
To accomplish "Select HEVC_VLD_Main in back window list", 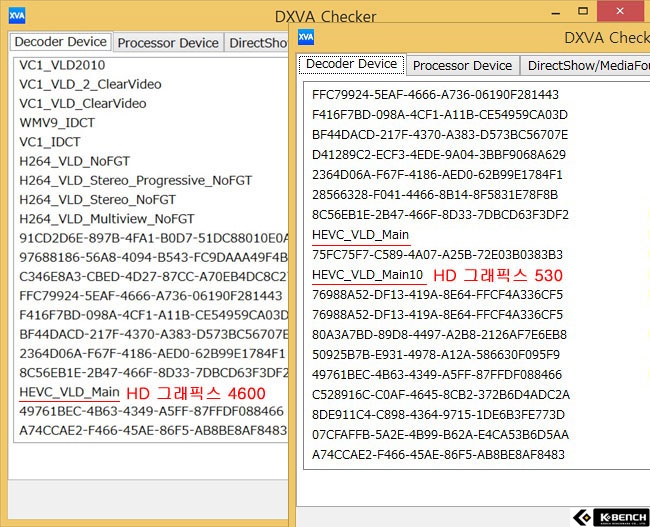I will 69,392.
